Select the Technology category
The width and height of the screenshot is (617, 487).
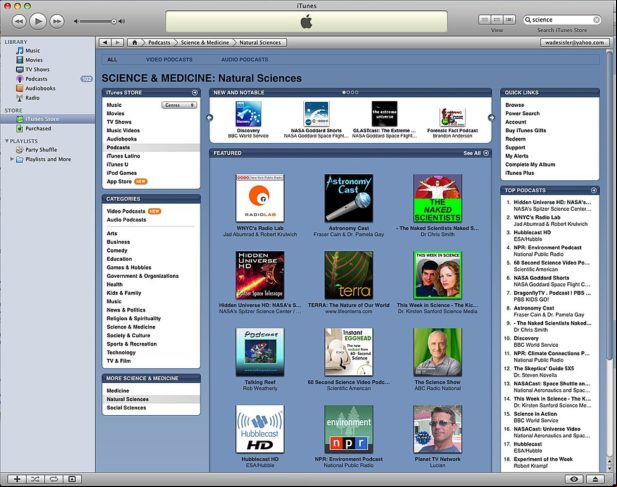tap(121, 352)
